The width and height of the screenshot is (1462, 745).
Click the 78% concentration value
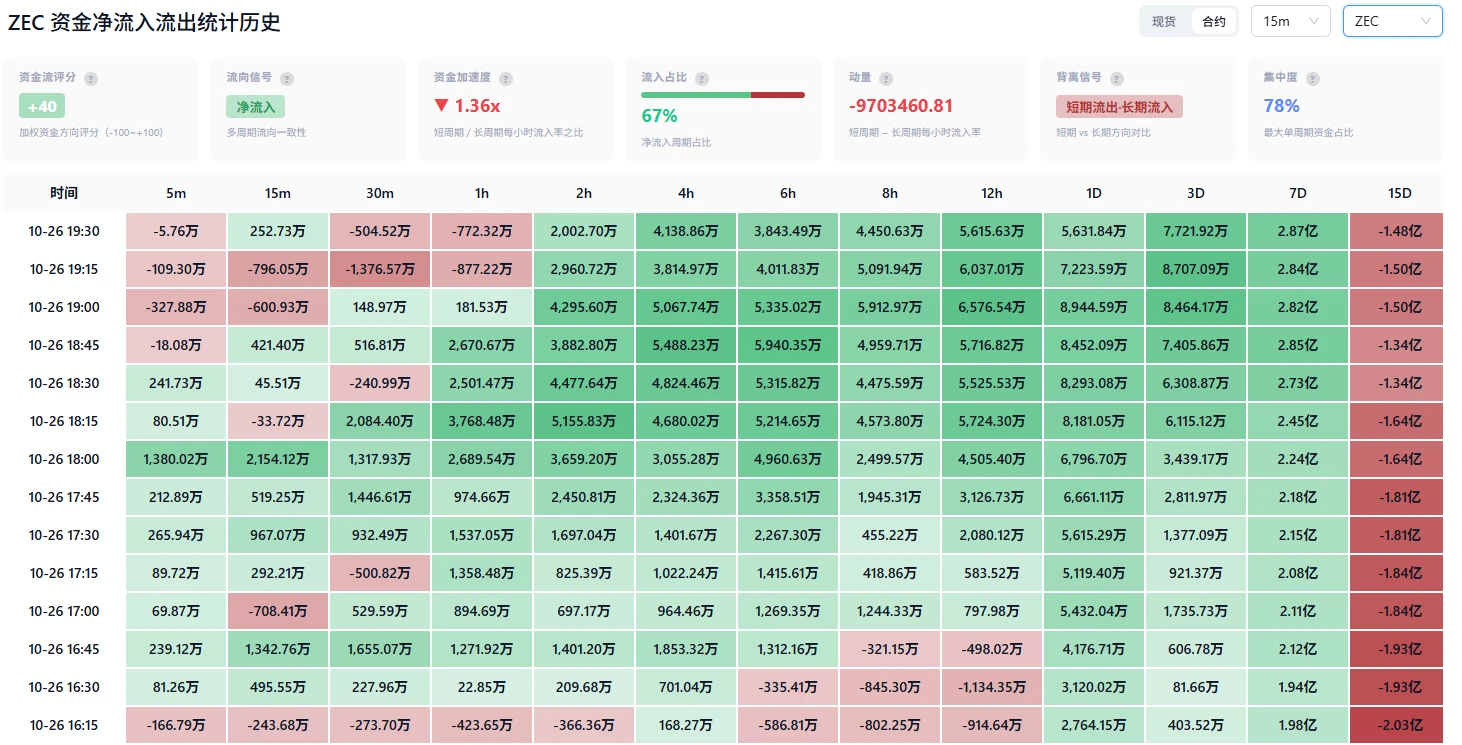[x=1282, y=106]
